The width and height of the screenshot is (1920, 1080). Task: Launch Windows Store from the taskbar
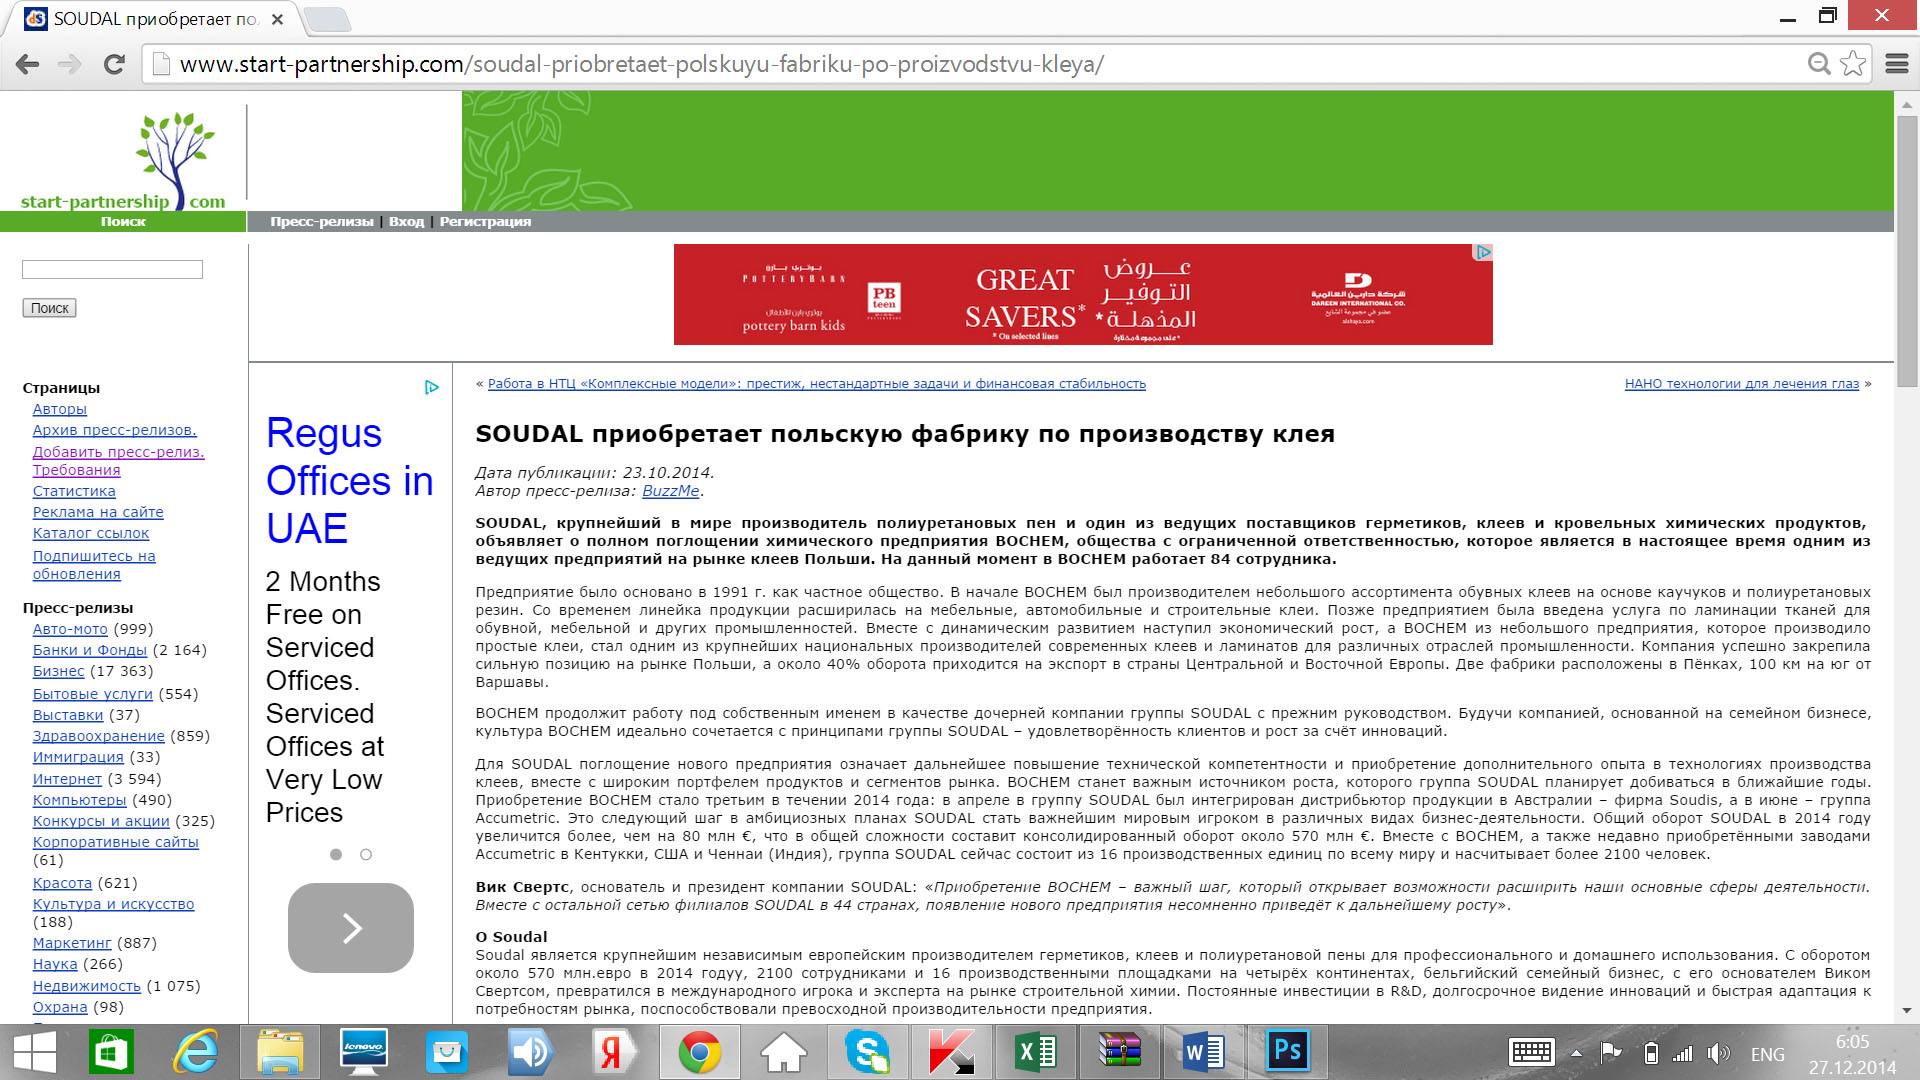point(111,1052)
